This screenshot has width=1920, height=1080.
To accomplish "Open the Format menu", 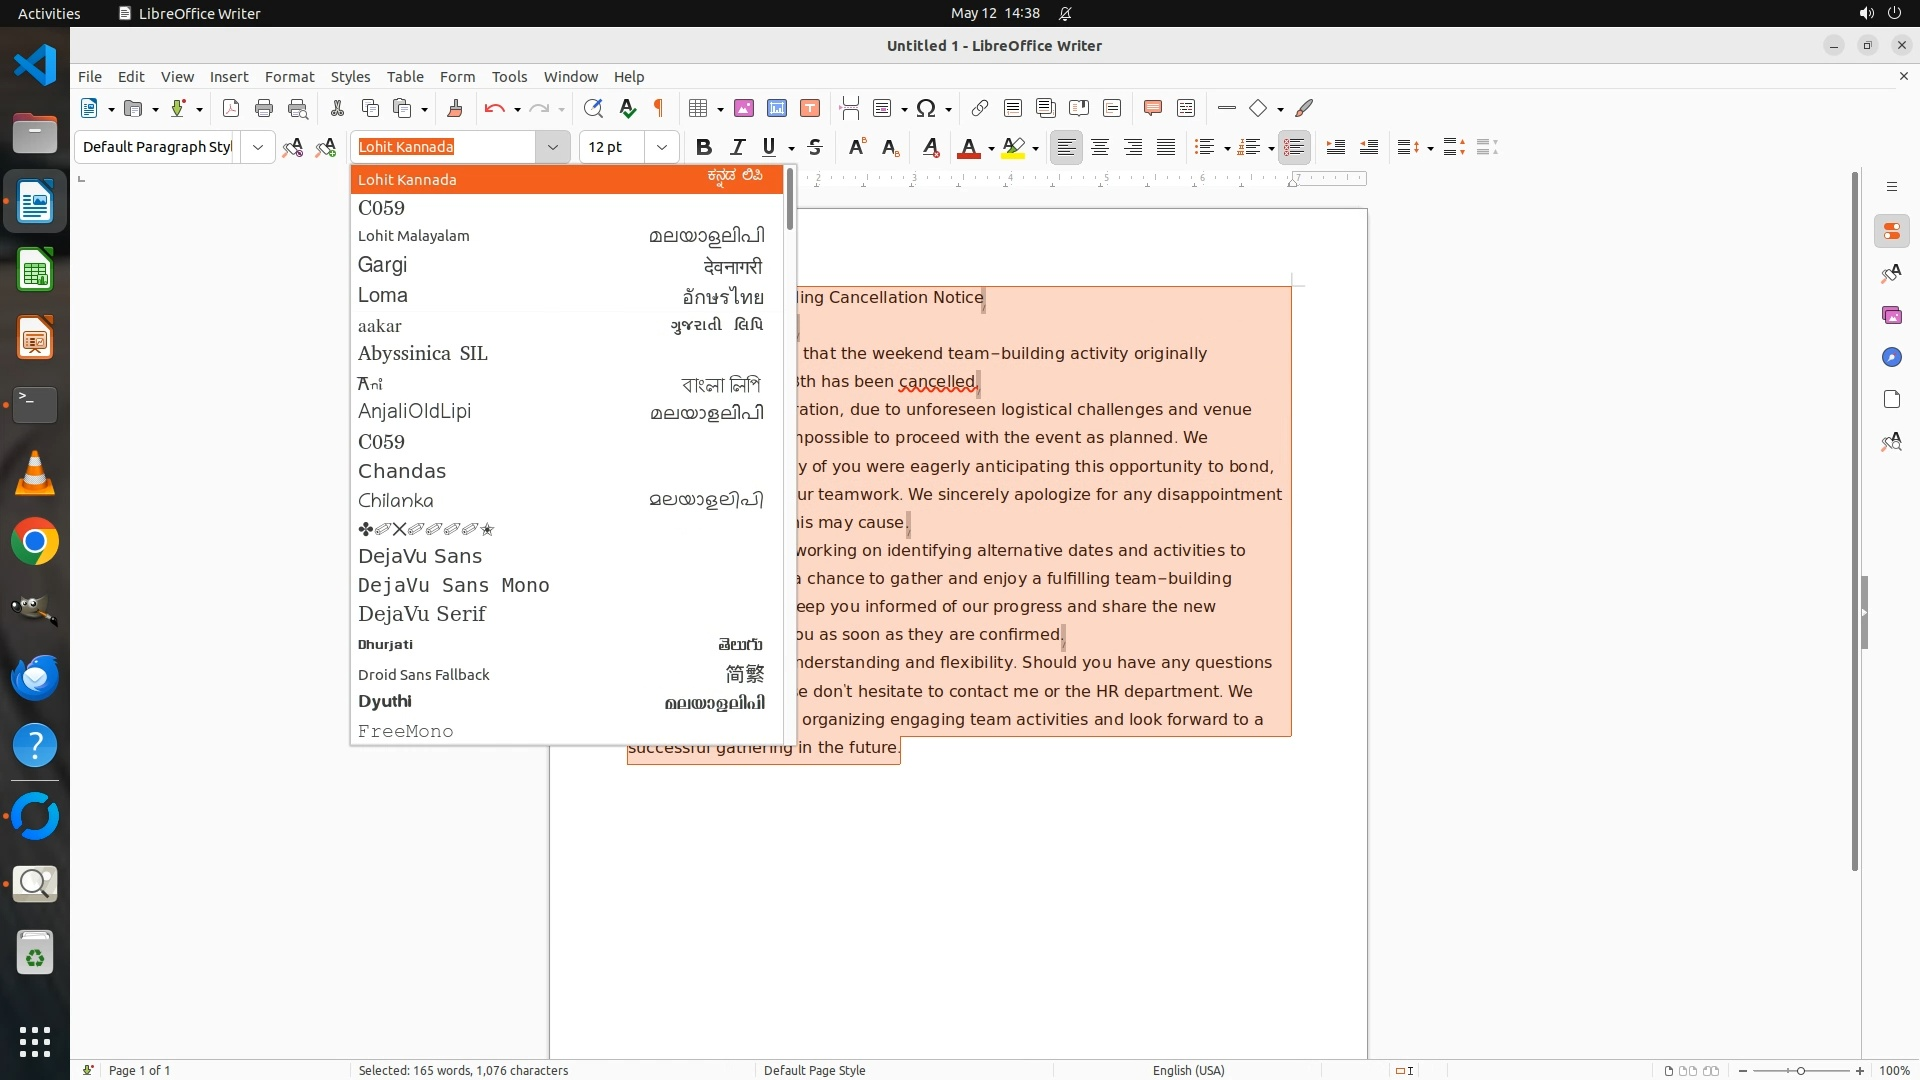I will pos(289,77).
